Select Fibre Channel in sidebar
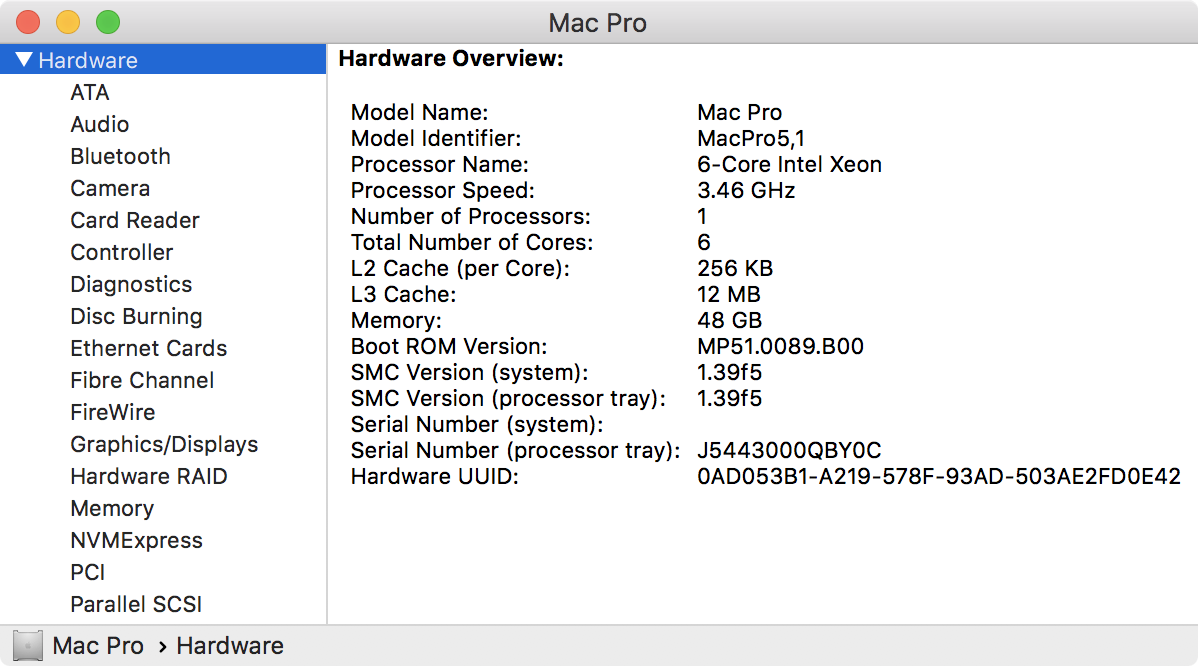Viewport: 1198px width, 666px height. [x=142, y=380]
